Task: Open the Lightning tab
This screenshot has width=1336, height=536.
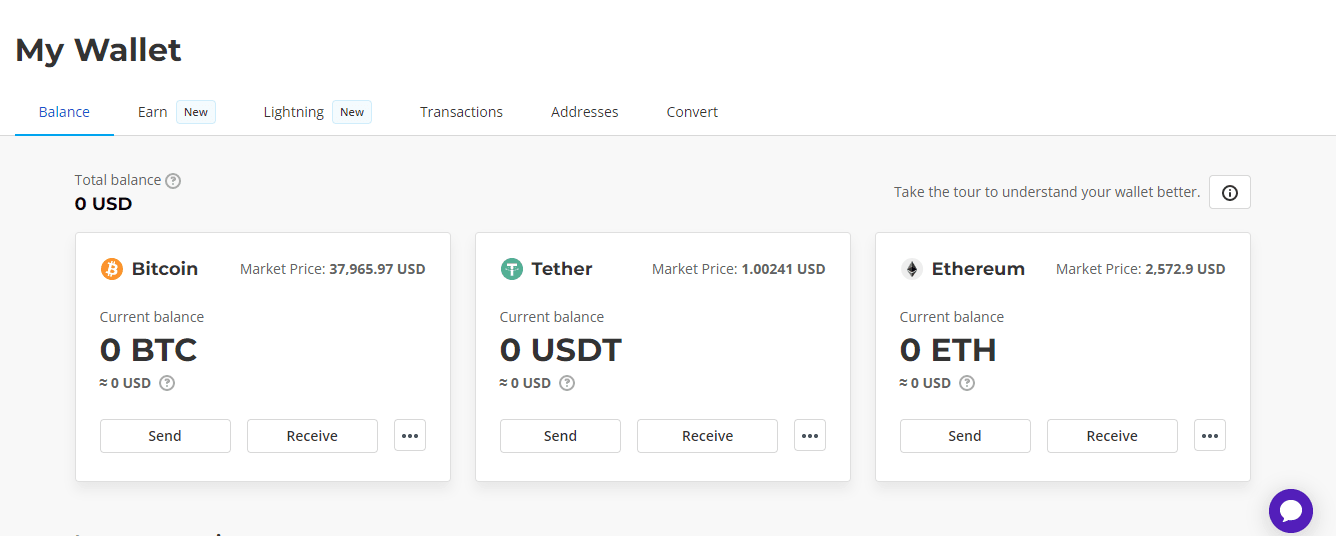Action: 294,112
